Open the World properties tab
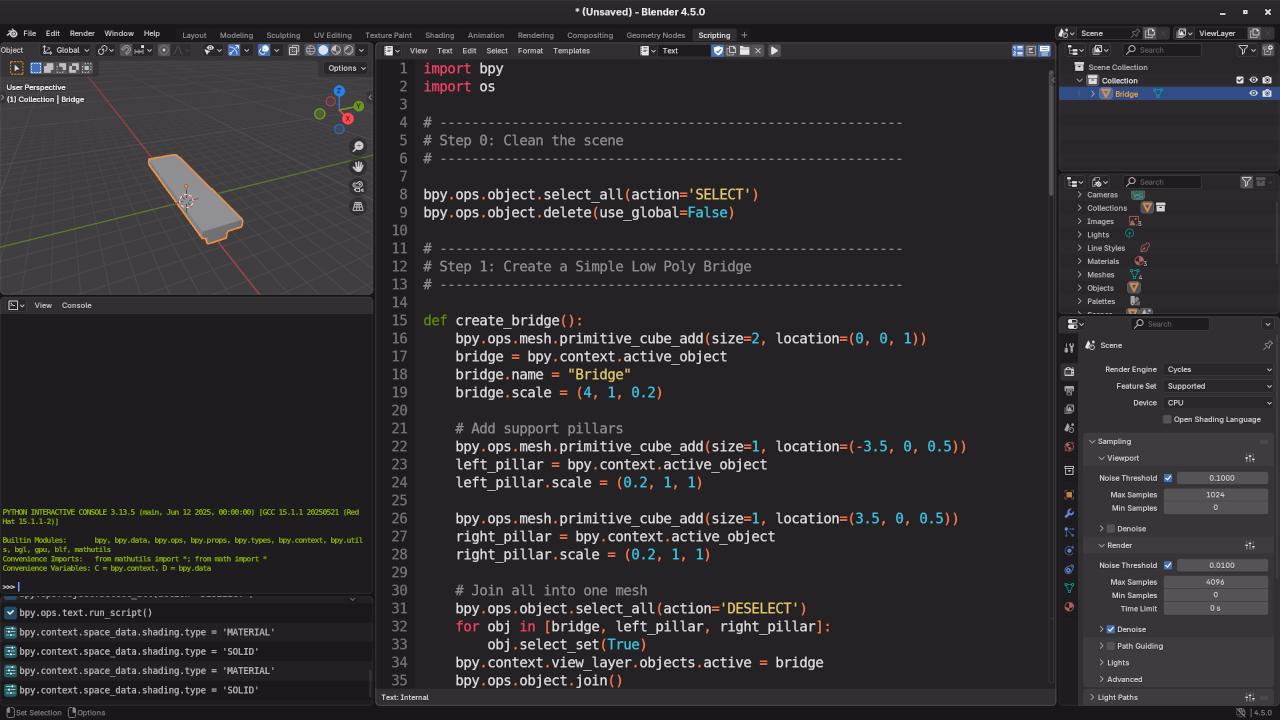 click(x=1069, y=447)
